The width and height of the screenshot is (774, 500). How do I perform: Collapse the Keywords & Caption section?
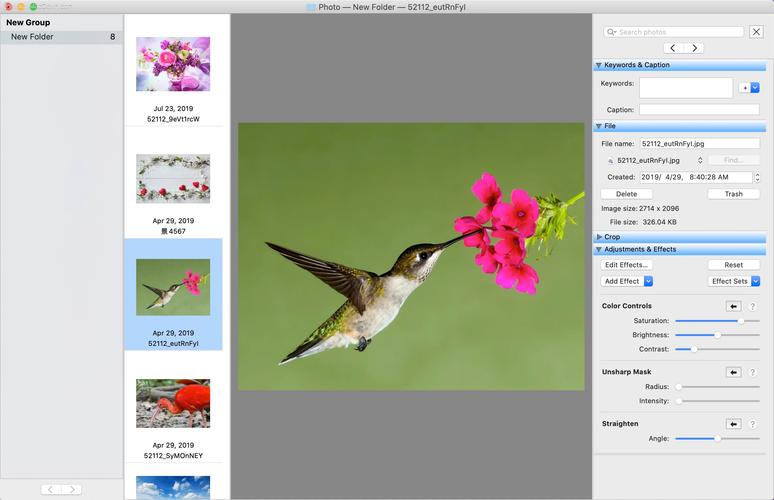pyautogui.click(x=599, y=65)
